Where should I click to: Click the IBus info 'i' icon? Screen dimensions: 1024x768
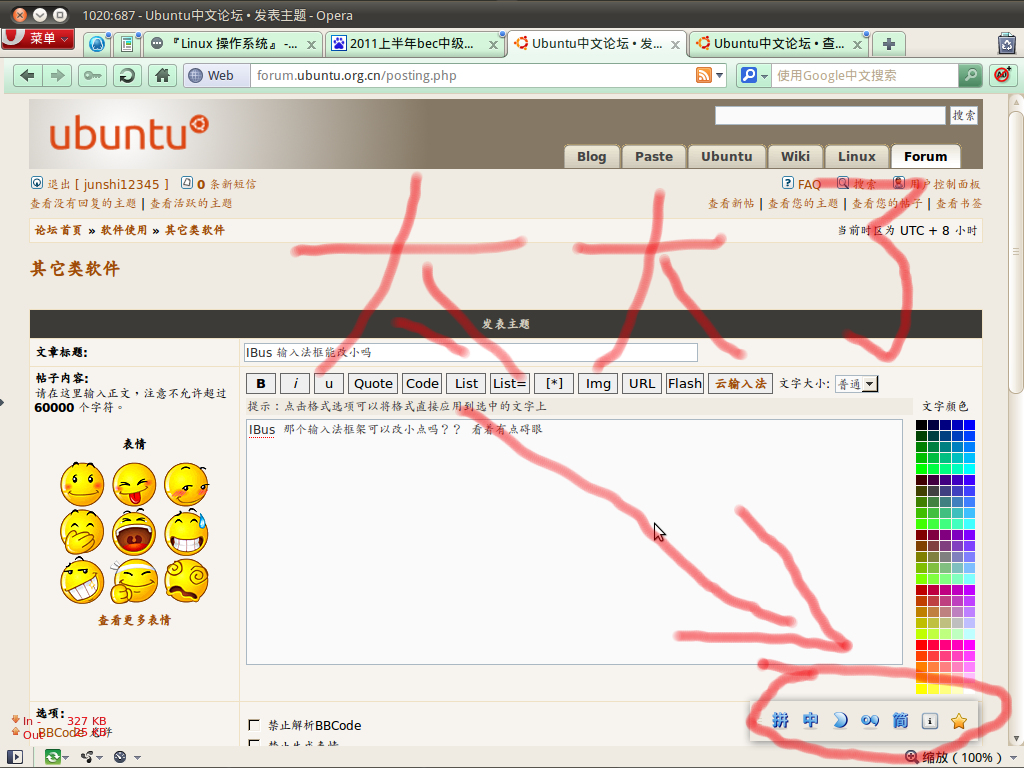tap(929, 721)
